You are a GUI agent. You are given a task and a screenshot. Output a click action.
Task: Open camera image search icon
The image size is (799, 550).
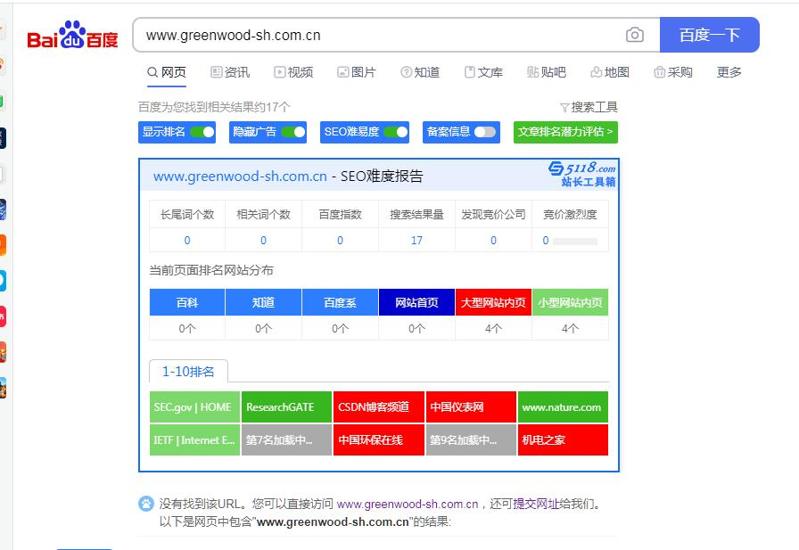coord(634,35)
